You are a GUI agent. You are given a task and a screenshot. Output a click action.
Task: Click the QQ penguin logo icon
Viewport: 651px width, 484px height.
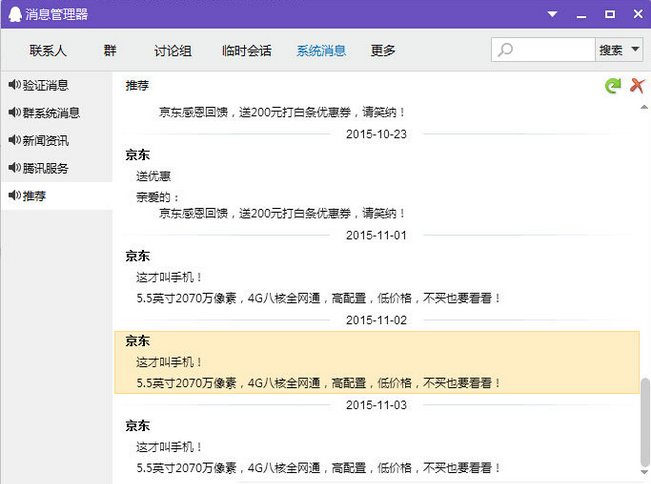click(x=15, y=15)
